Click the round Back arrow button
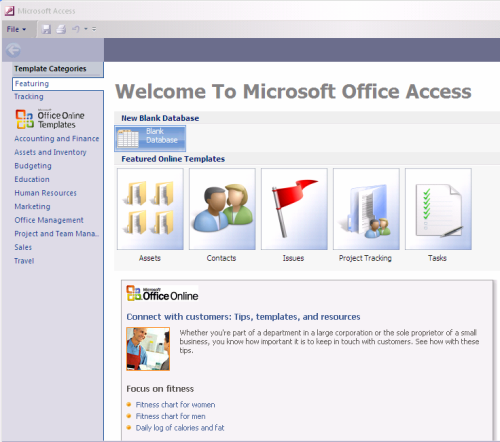Image resolution: width=500 pixels, height=442 pixels. tap(13, 50)
